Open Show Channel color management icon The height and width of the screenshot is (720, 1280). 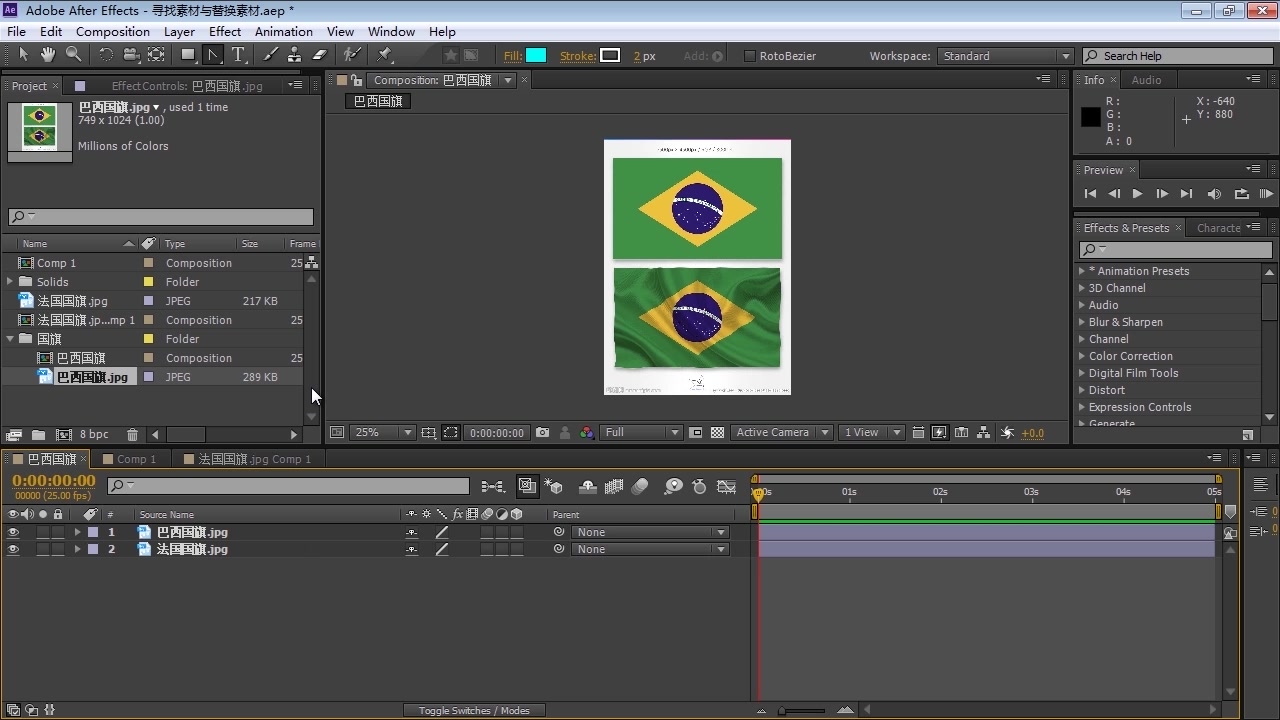coord(587,433)
